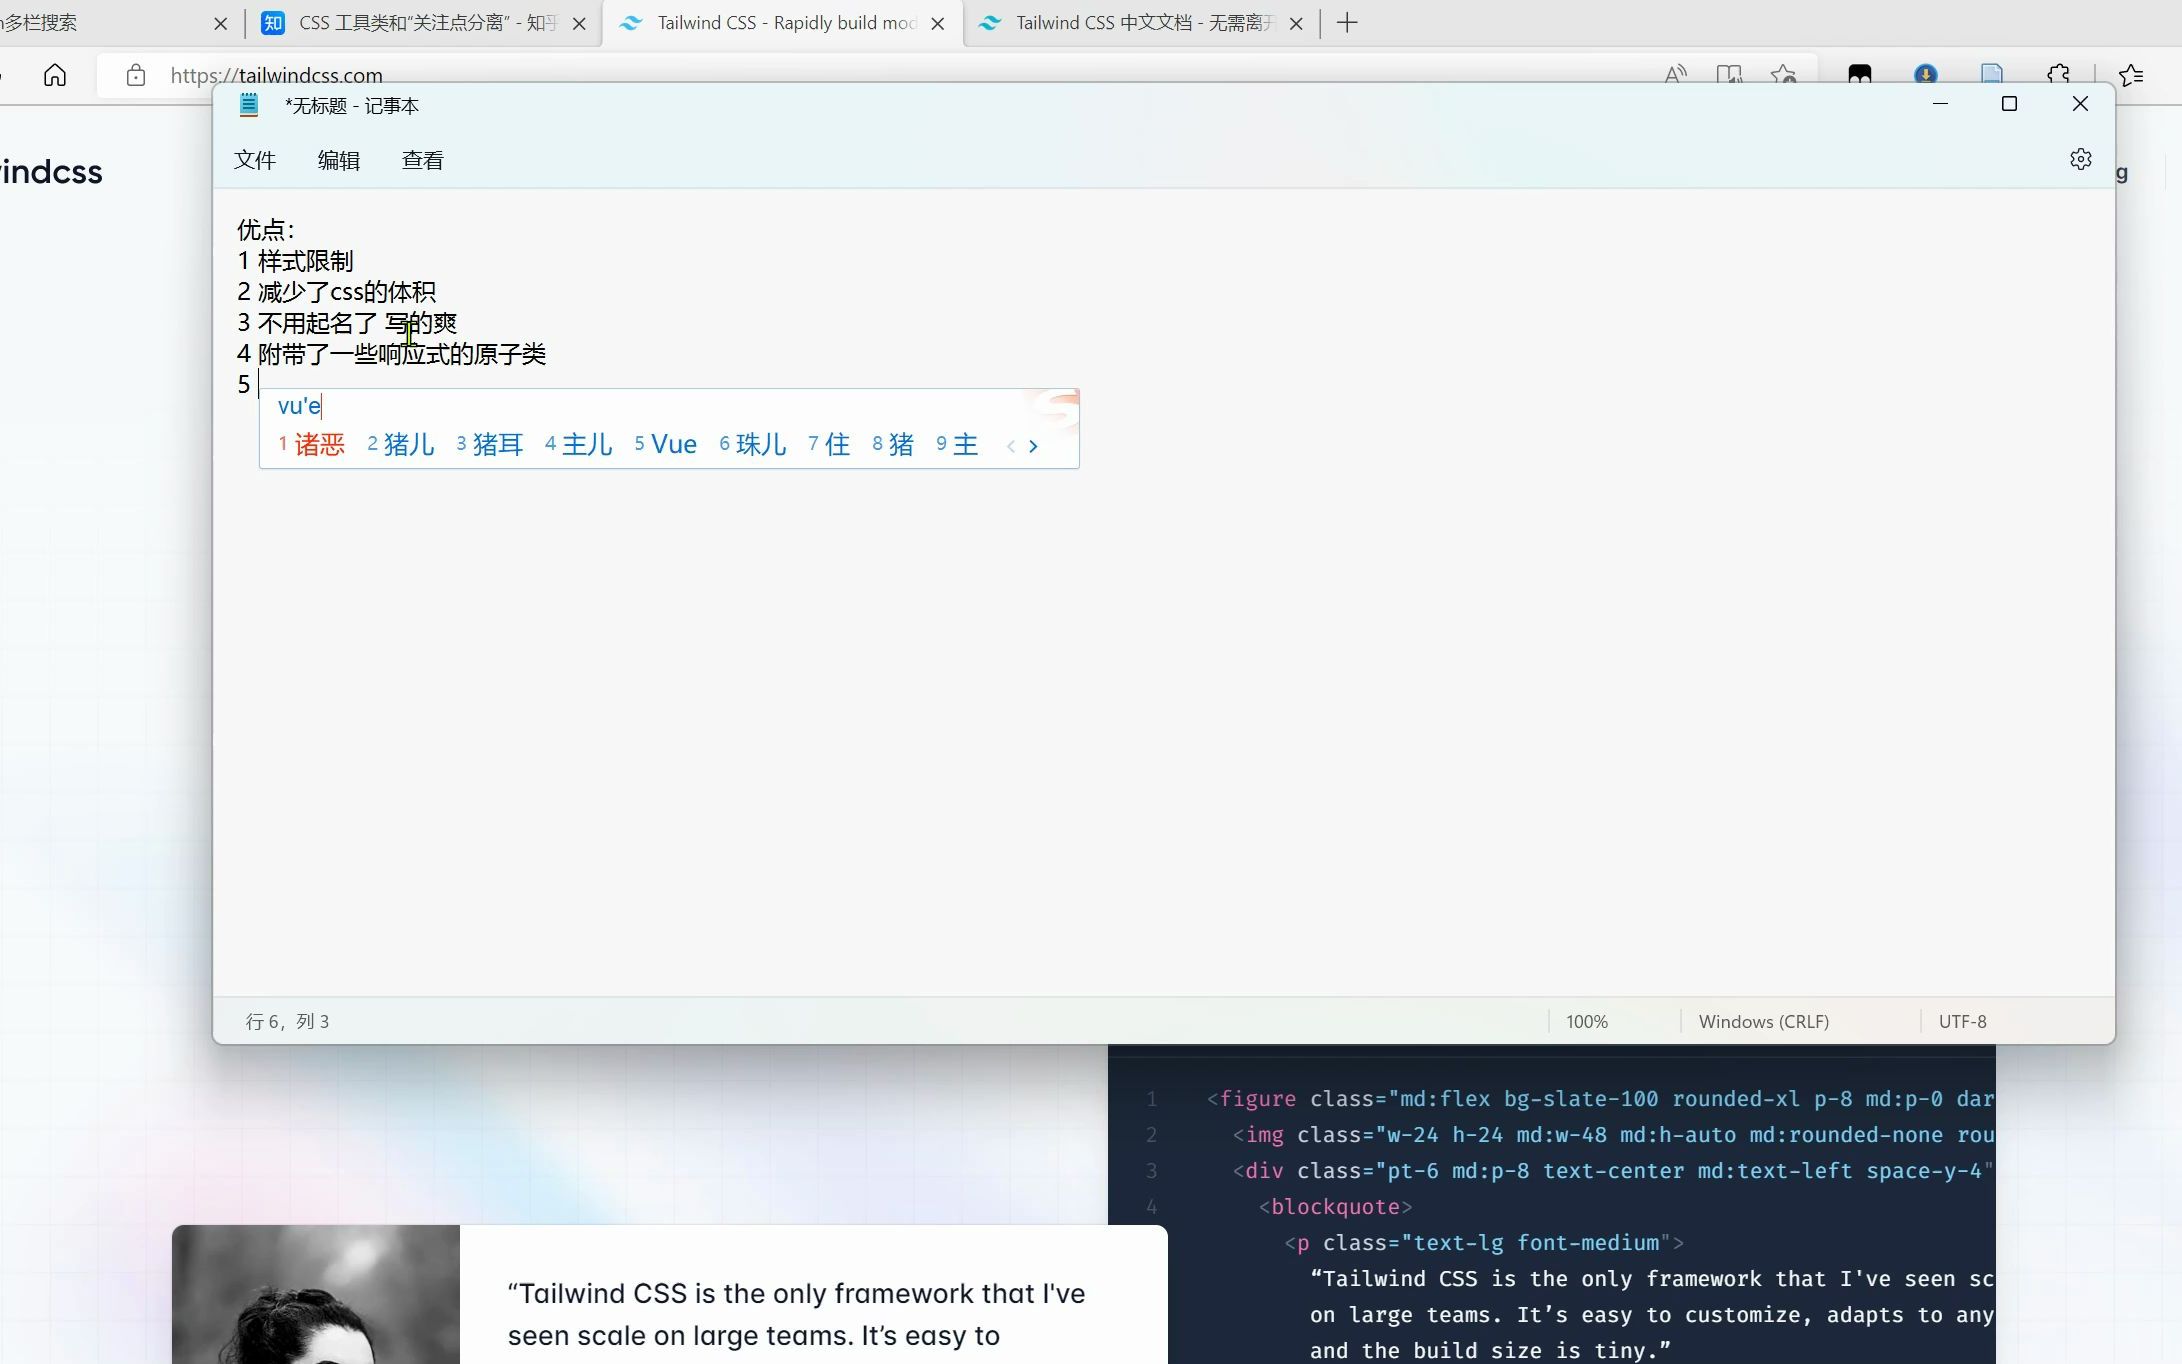Close the Notepad window

pyautogui.click(x=2080, y=104)
